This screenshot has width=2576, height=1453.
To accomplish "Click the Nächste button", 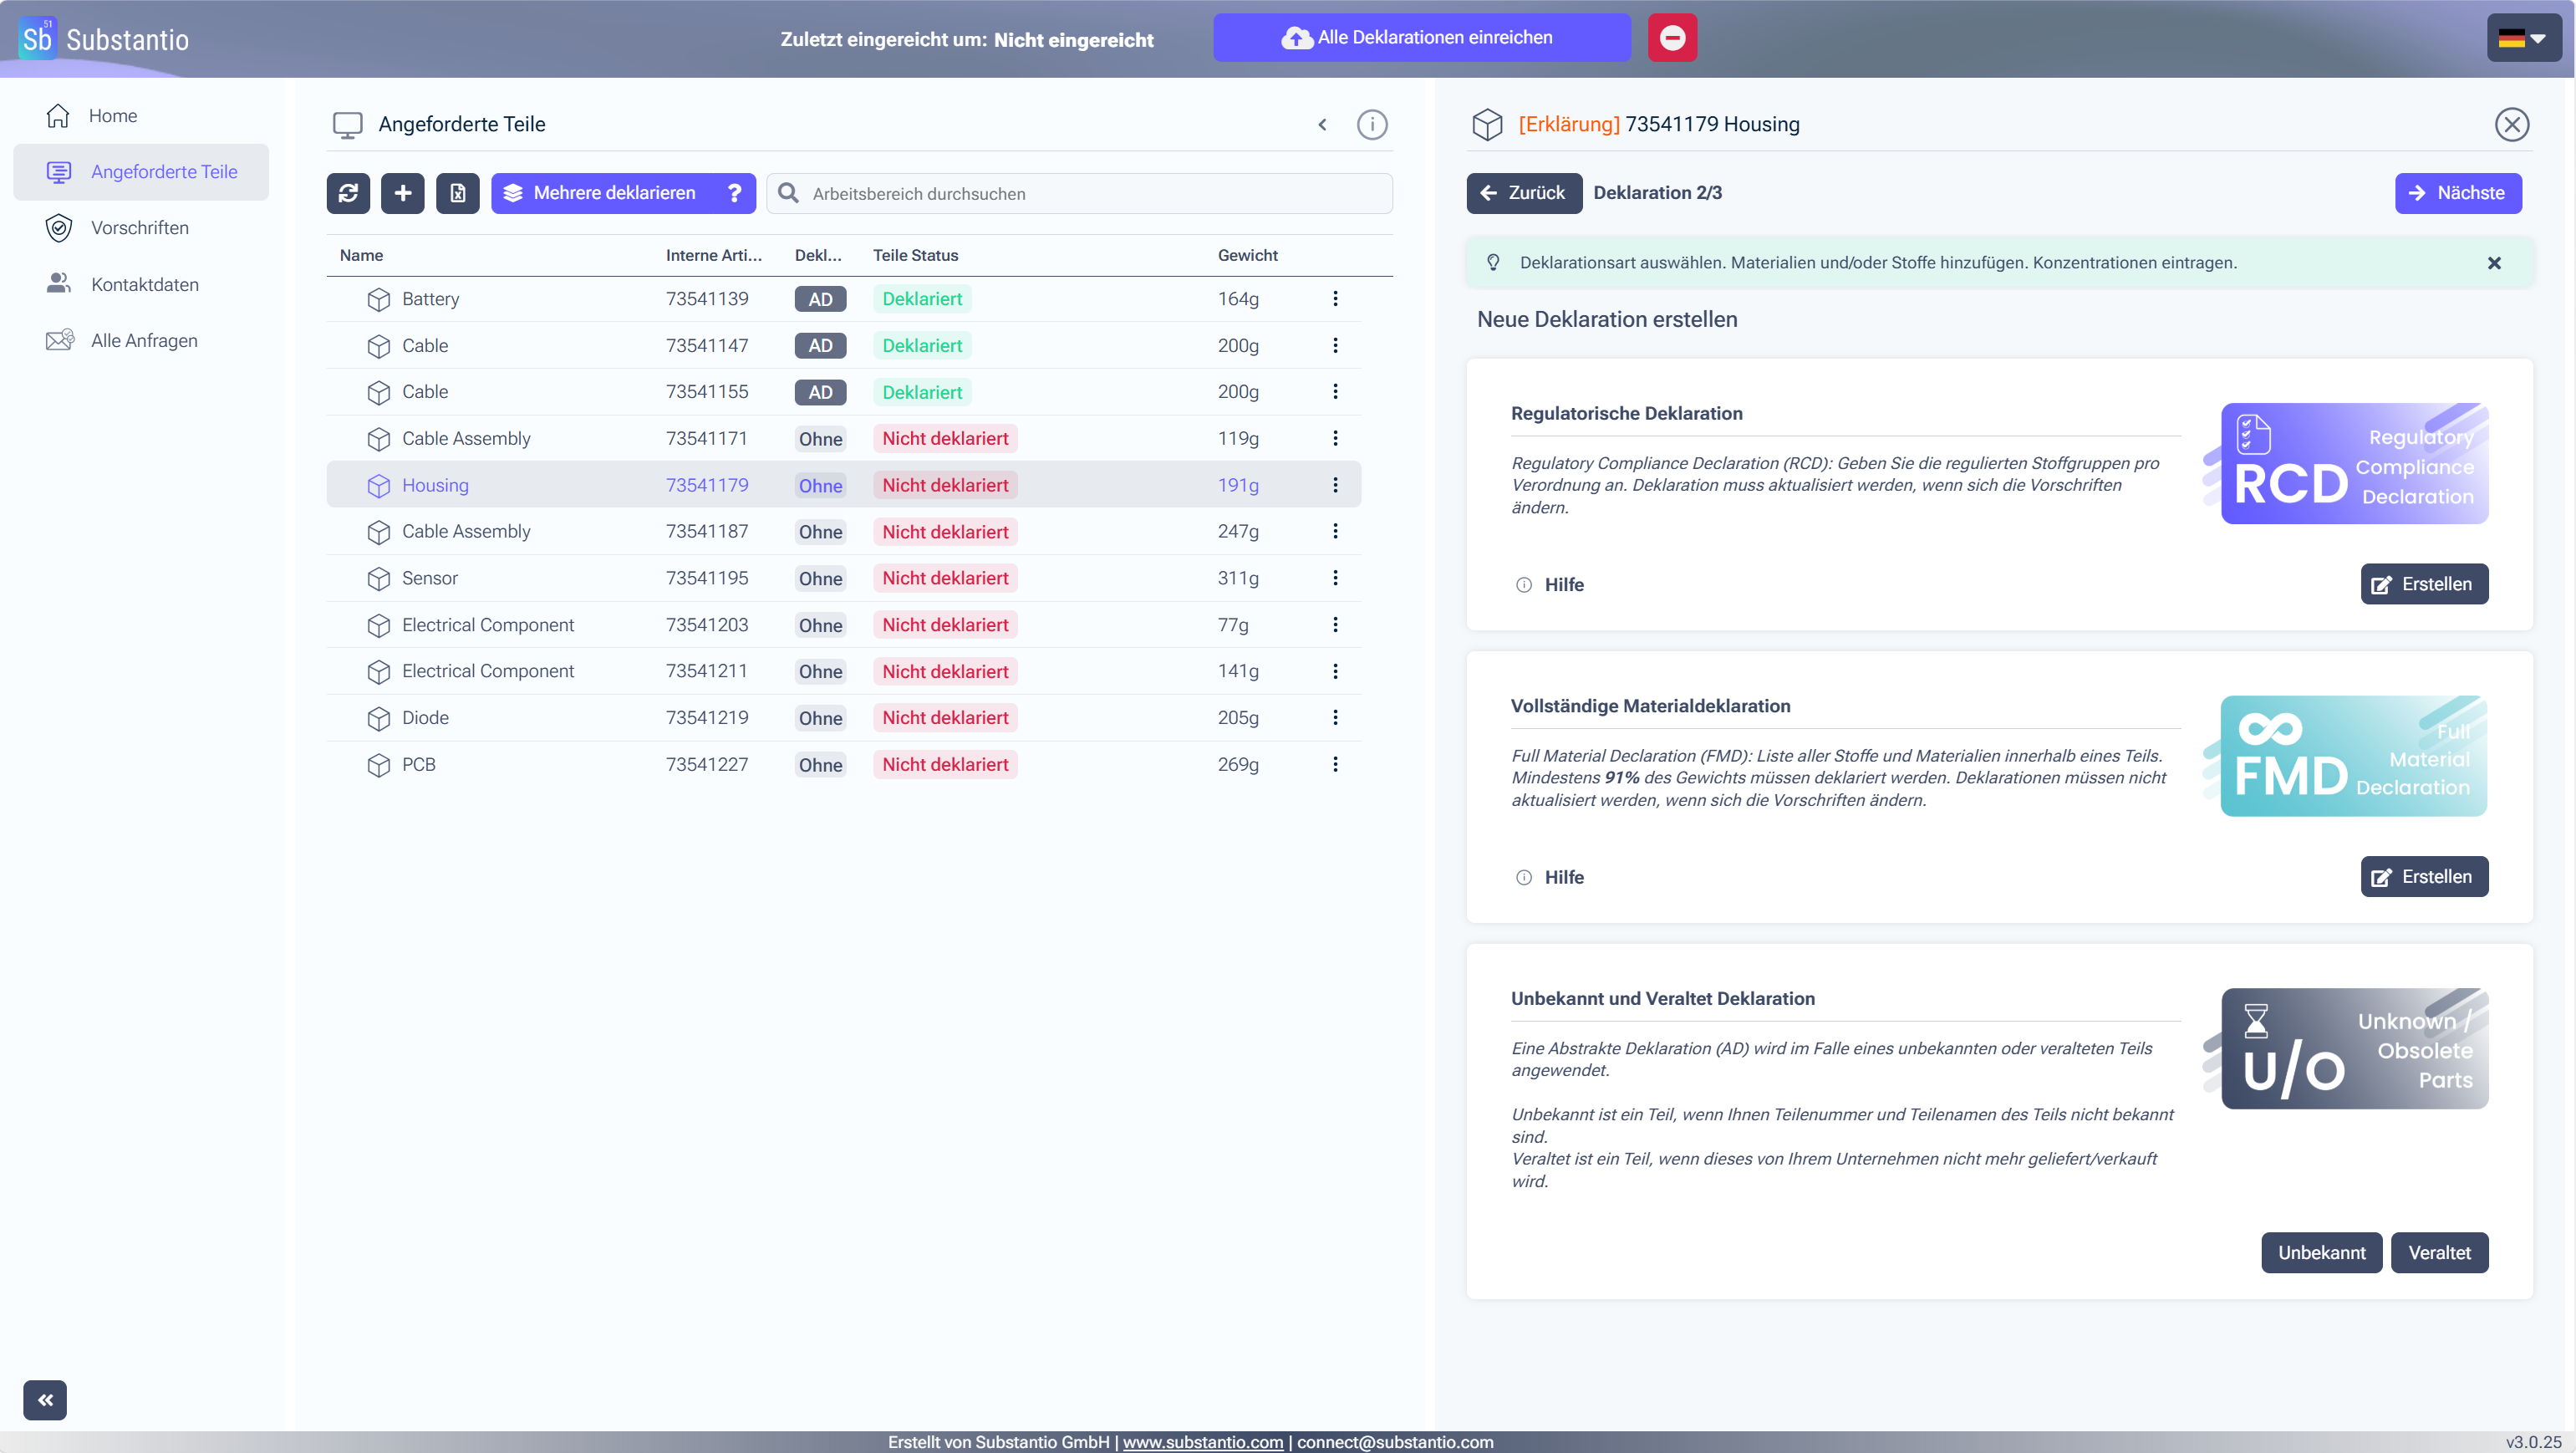I will click(x=2458, y=193).
